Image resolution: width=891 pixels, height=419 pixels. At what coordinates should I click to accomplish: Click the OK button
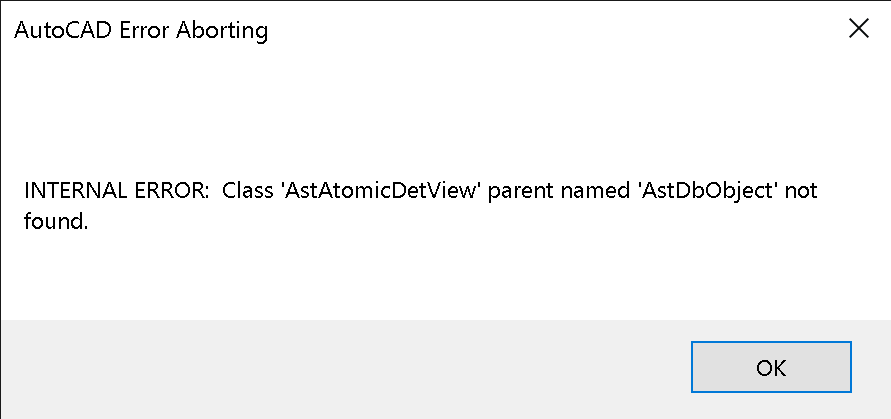click(x=770, y=367)
